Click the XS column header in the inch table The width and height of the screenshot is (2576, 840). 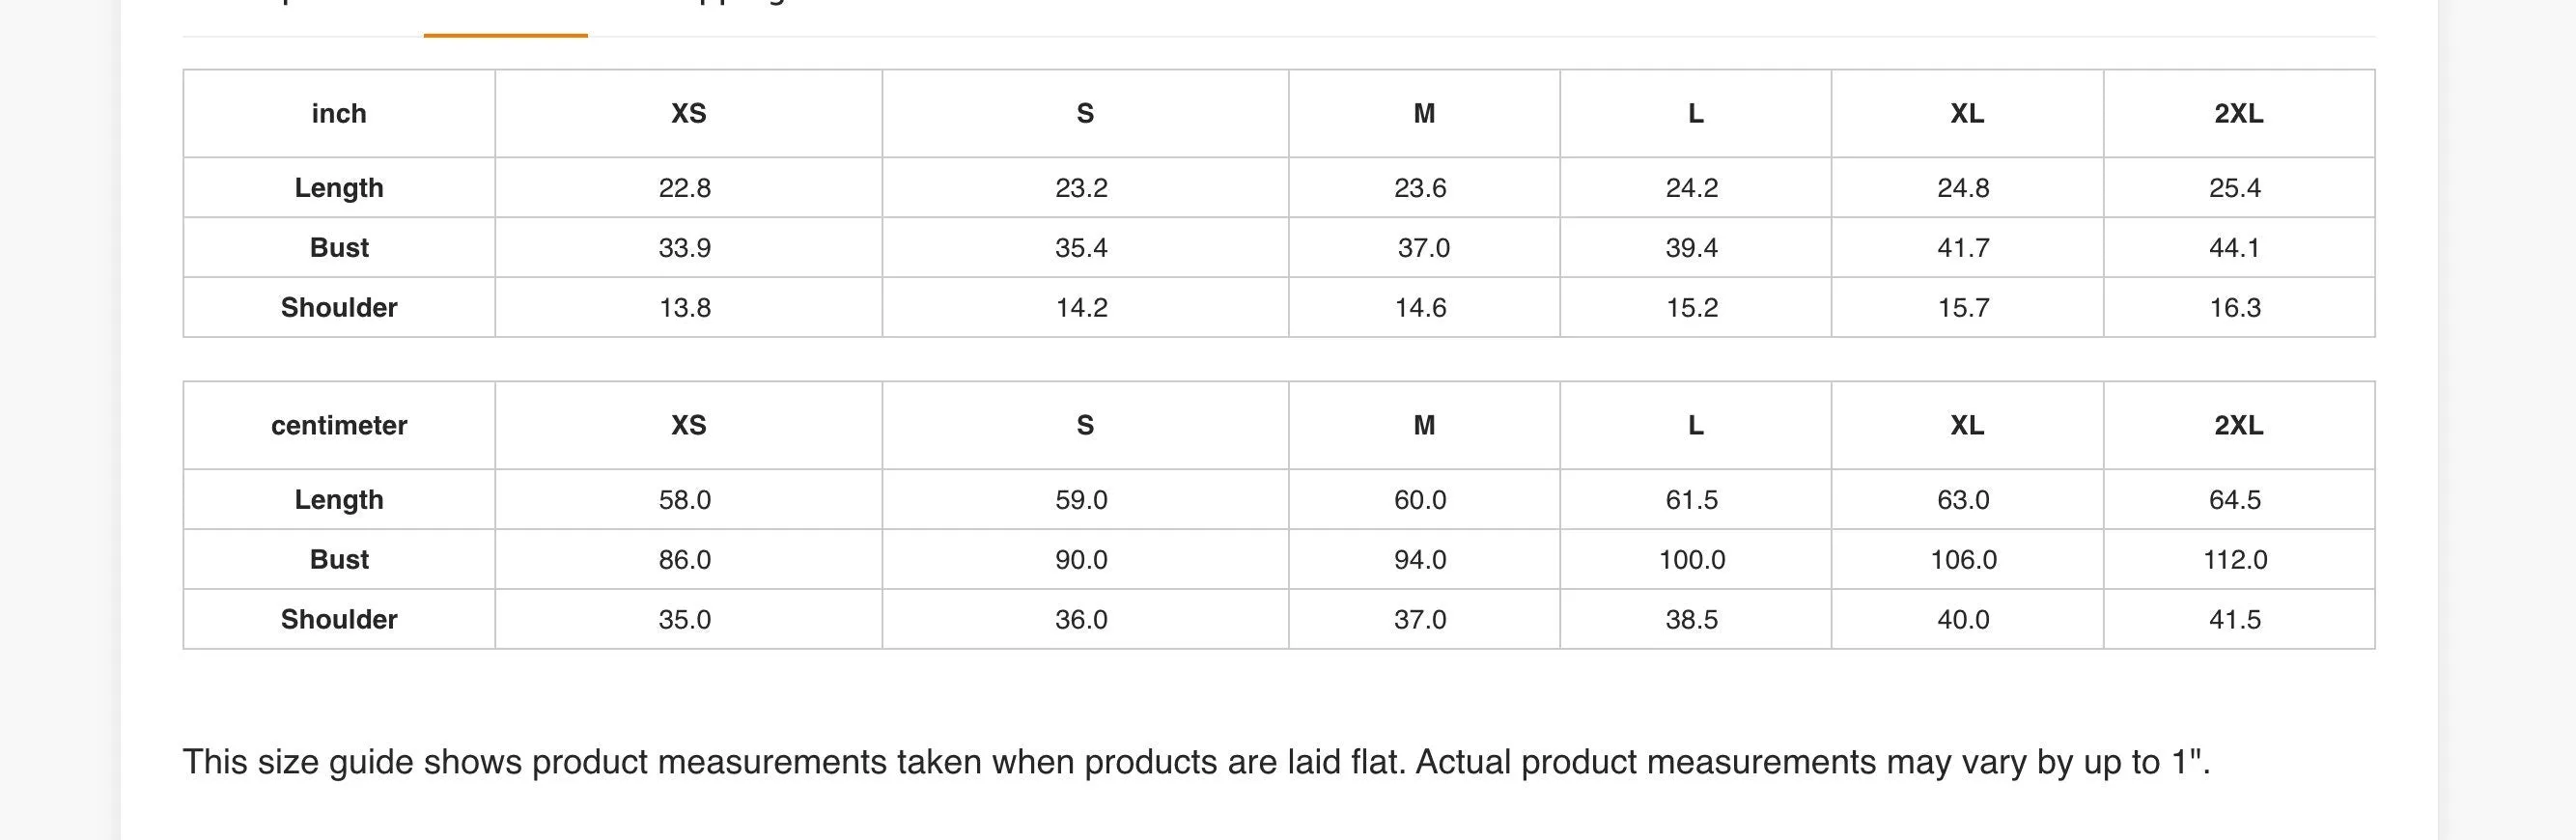[x=689, y=113]
